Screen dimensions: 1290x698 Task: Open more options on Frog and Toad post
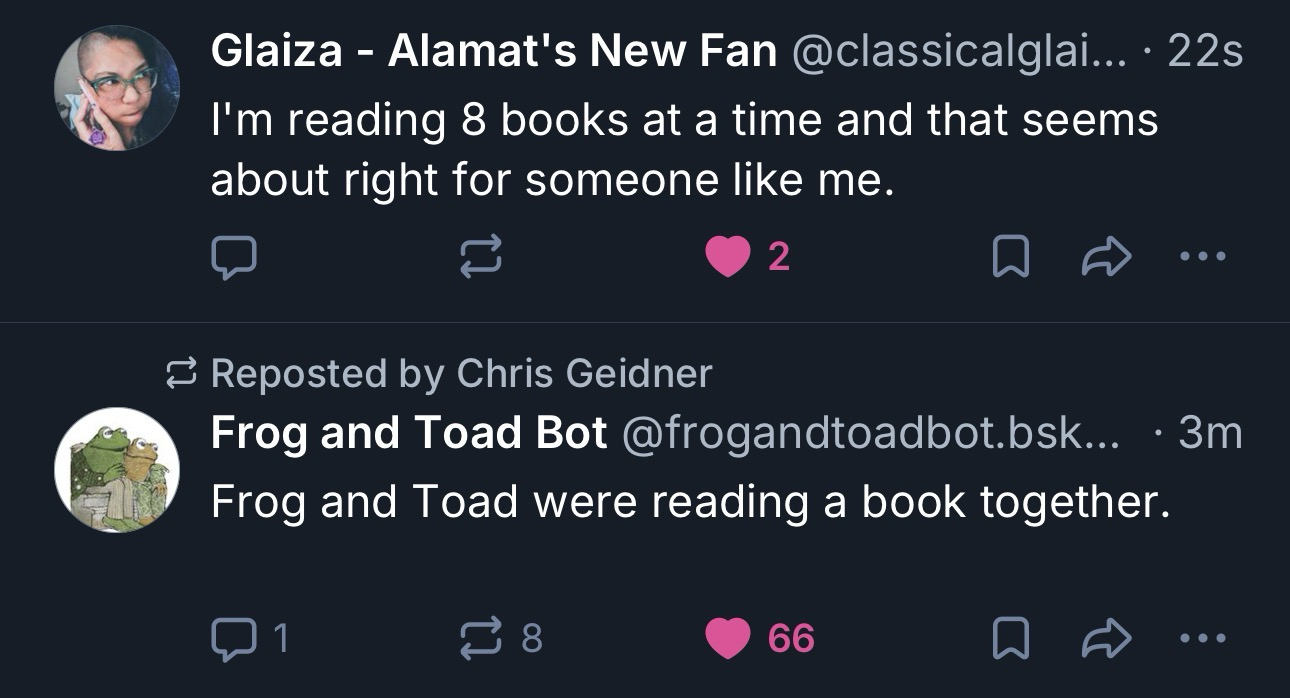[1202, 637]
